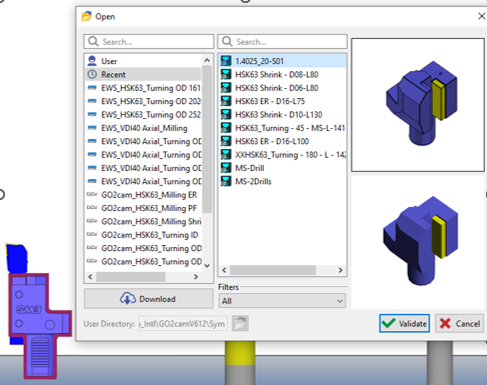Click the Validate button
Image resolution: width=487 pixels, height=385 pixels.
404,323
